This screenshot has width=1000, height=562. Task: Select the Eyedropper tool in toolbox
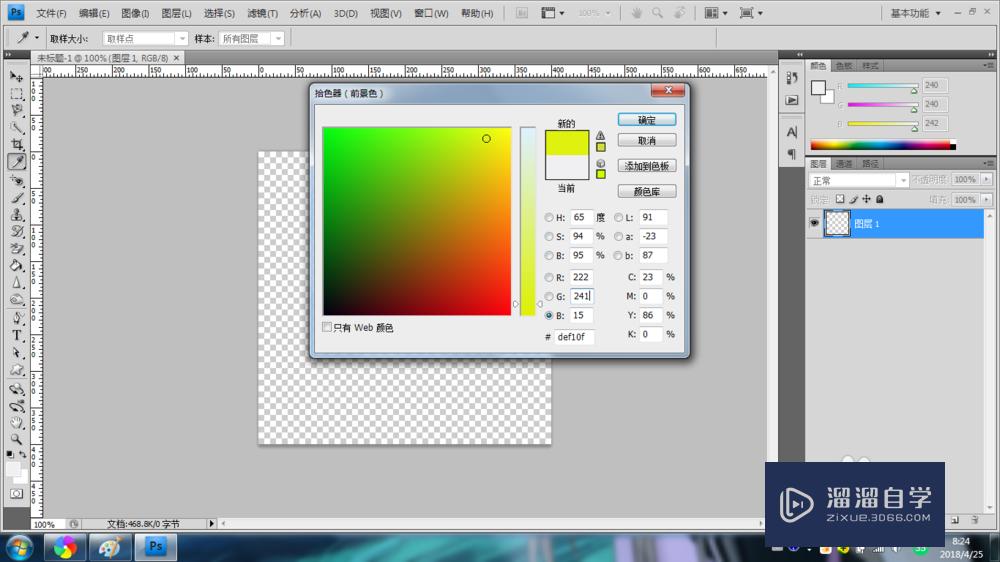pos(17,162)
